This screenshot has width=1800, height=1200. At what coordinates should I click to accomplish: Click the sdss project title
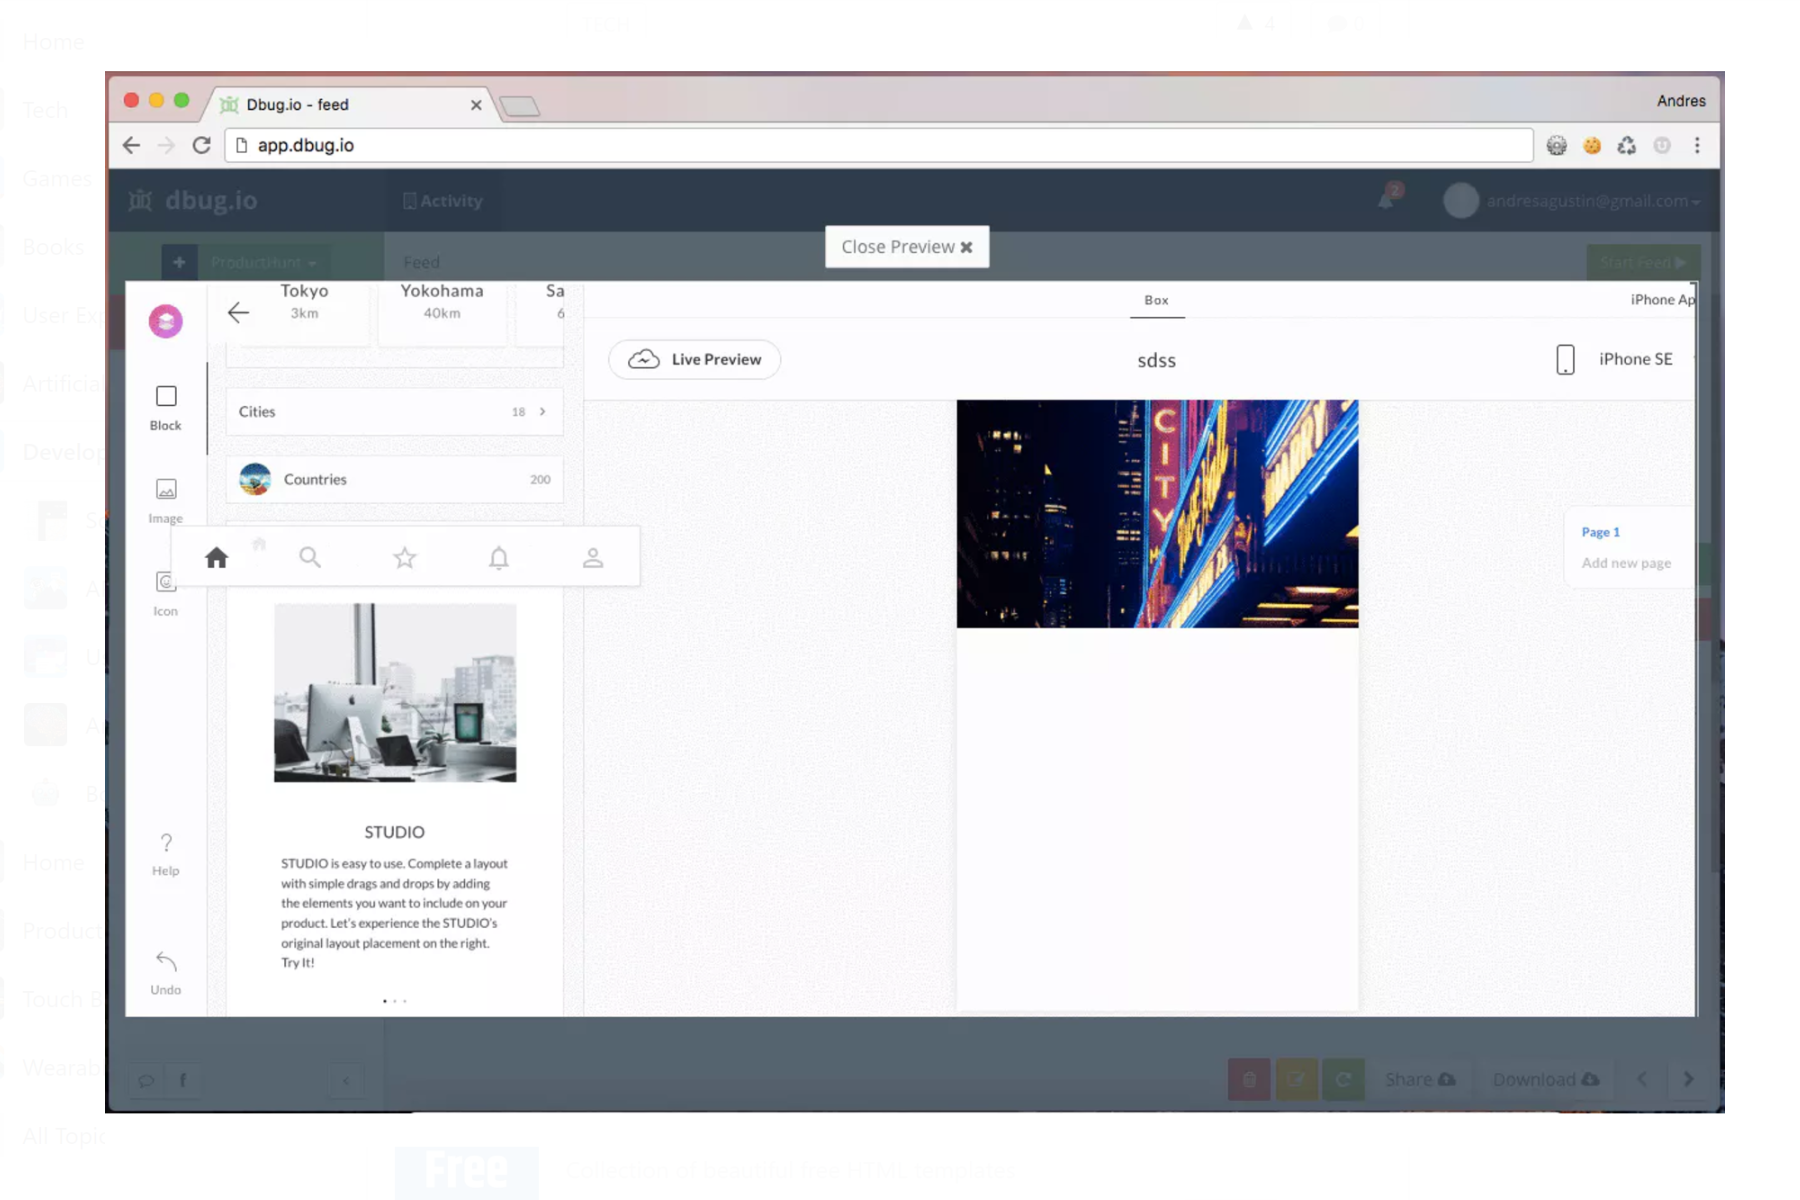click(1157, 360)
